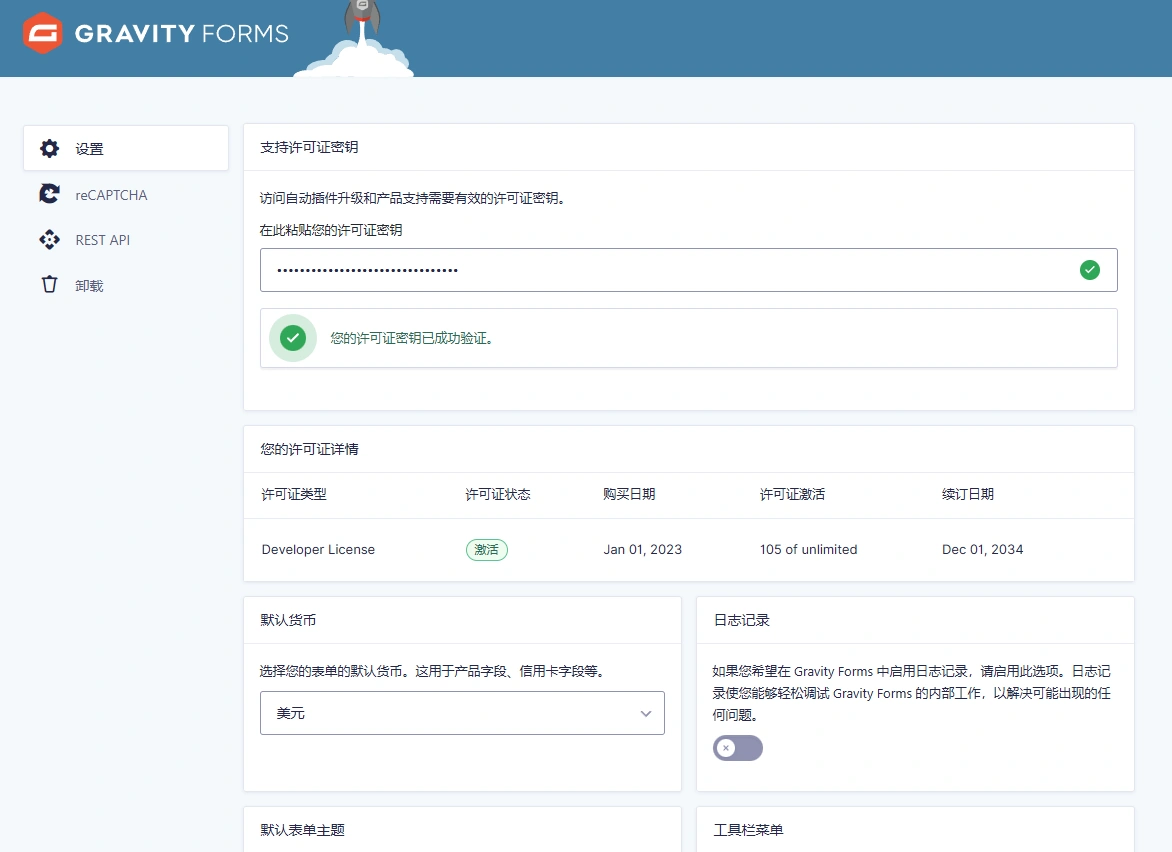Click the 卸载 trash icon in sidebar

coord(49,285)
